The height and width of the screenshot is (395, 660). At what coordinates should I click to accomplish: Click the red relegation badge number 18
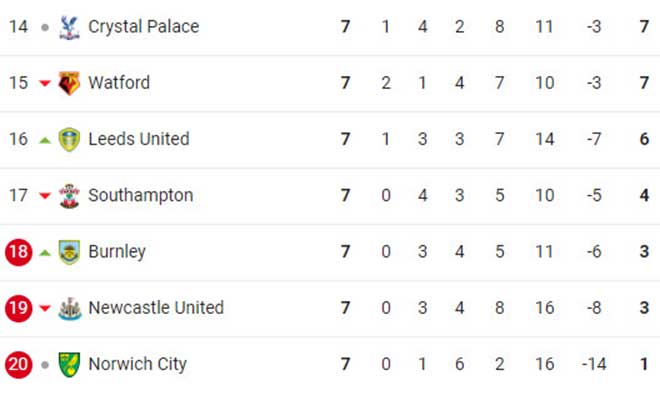tap(19, 252)
